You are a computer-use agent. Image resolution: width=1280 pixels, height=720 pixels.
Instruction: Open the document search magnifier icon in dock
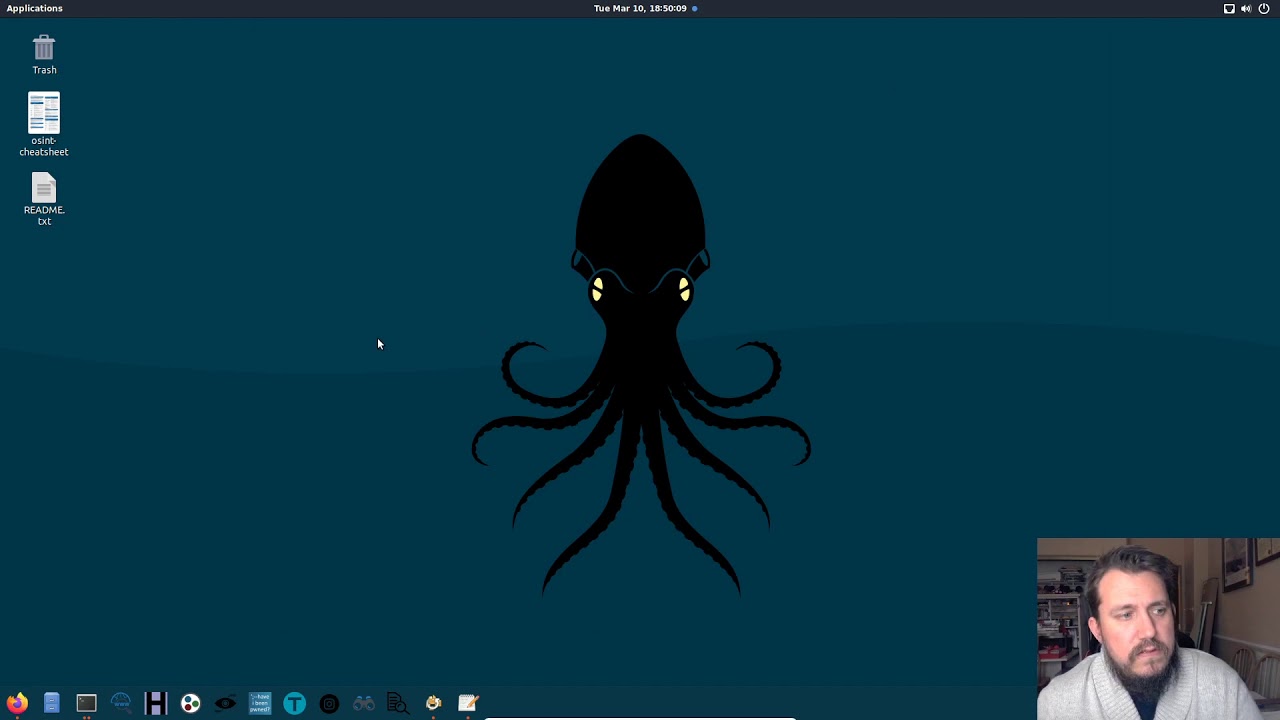point(398,703)
